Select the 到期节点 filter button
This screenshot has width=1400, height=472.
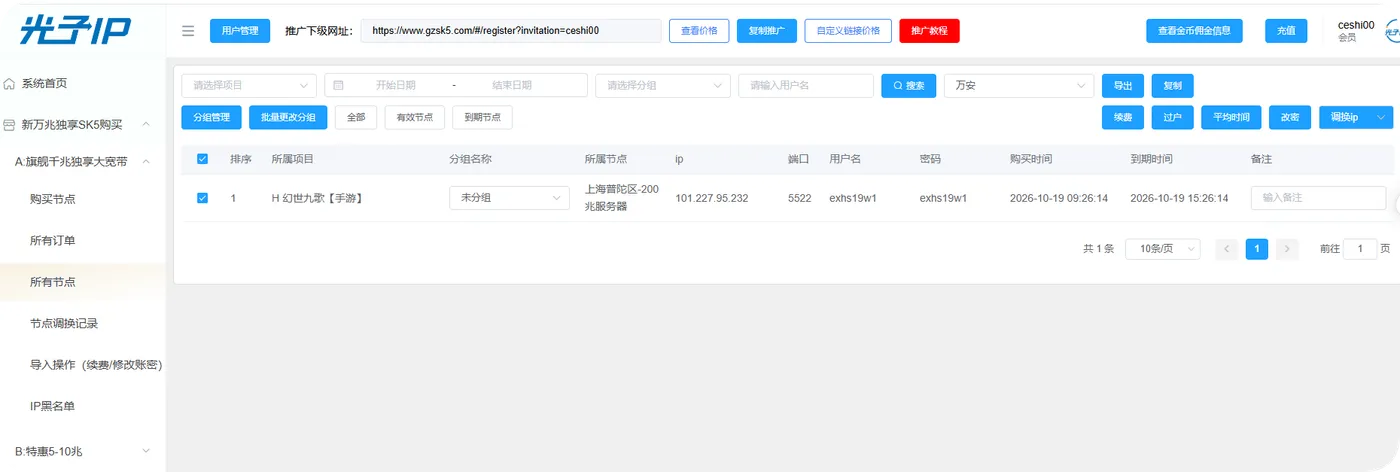(x=483, y=117)
